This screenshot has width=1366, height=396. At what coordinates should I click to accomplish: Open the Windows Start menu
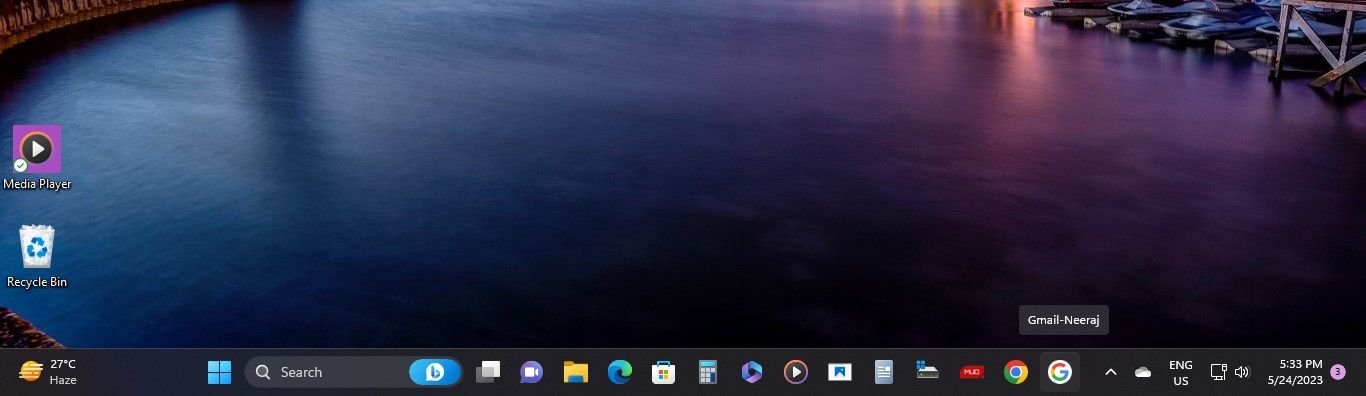[219, 372]
